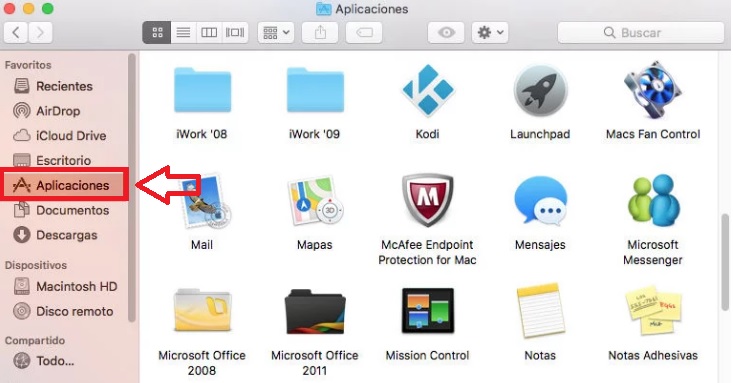This screenshot has width=733, height=383.
Task: Launch the Kodi application
Action: coord(428,90)
